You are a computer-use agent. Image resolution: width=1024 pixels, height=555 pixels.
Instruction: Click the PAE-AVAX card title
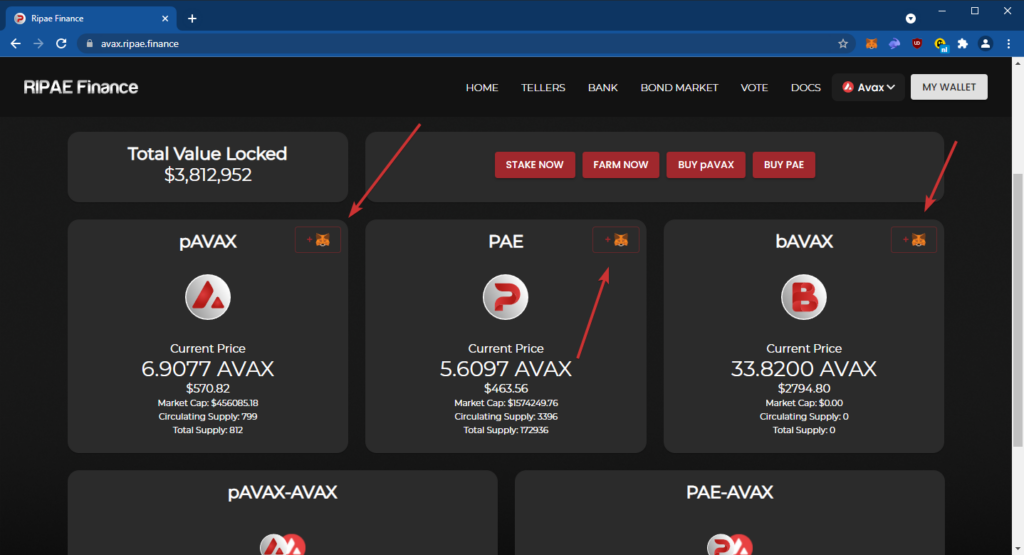[729, 492]
